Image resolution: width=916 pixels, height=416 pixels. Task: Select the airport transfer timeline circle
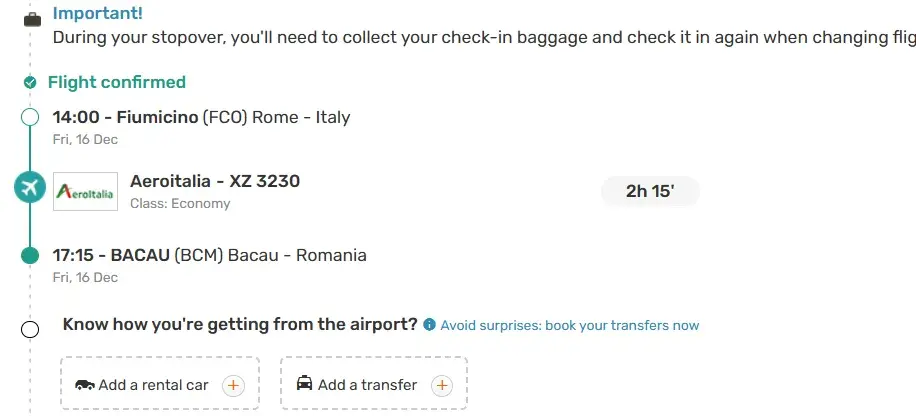[30, 328]
